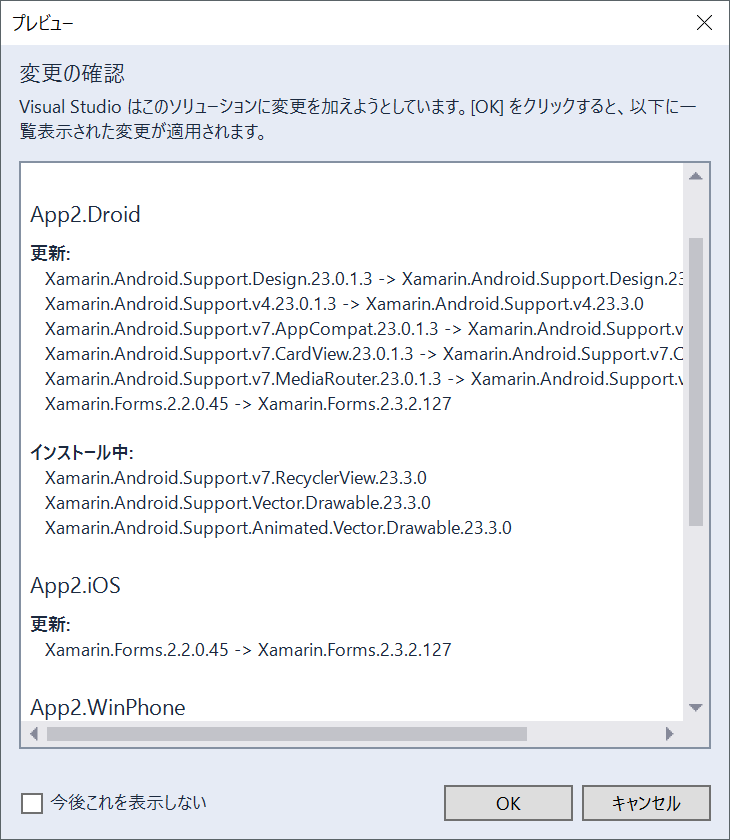Click the Support.Animated.Vector.Drawable.23.3.0 install line

[278, 528]
